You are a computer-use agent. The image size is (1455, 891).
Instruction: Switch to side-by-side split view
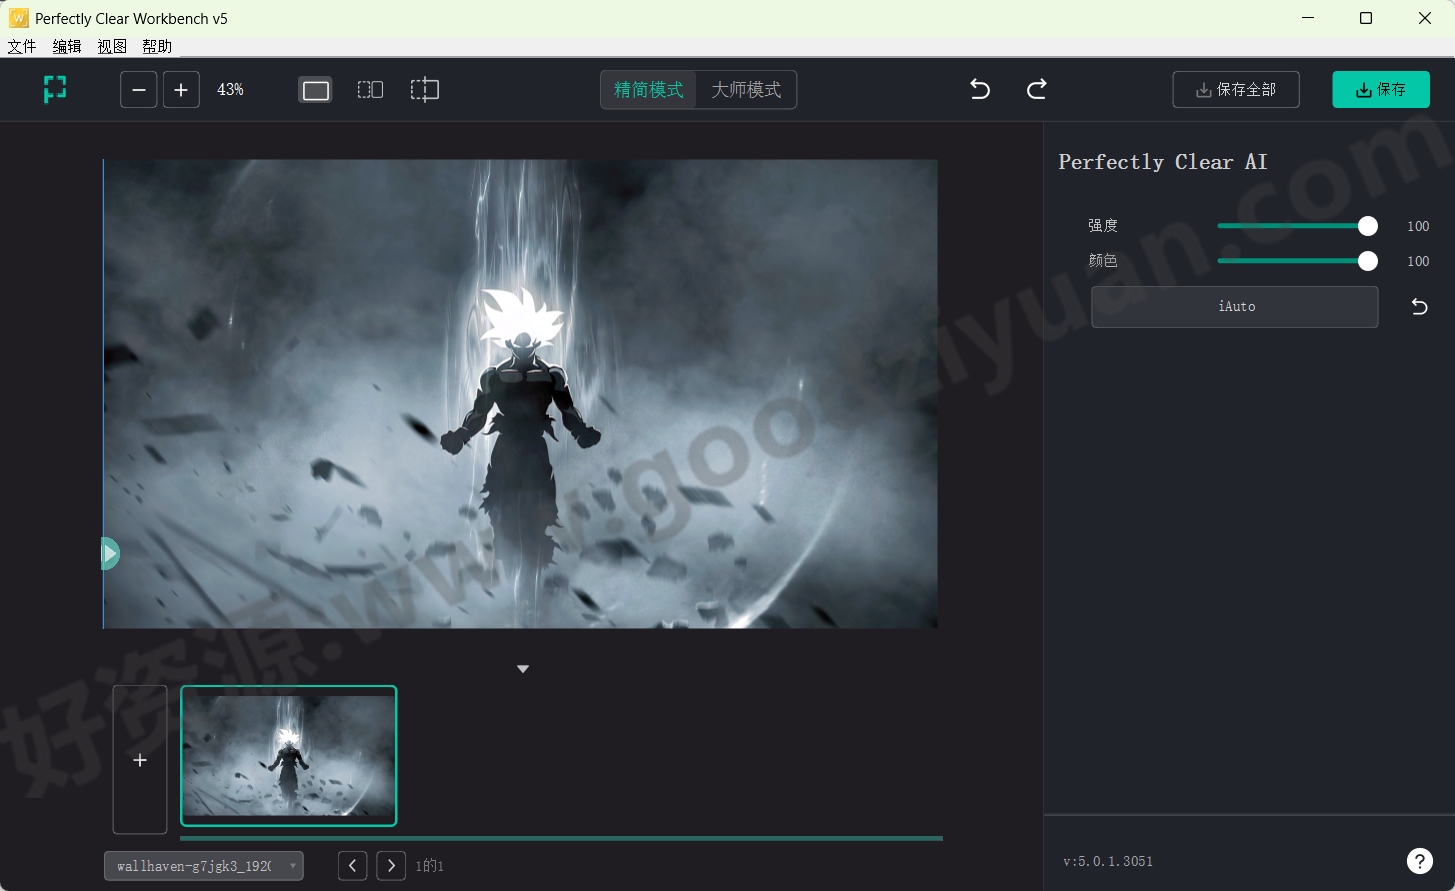370,90
